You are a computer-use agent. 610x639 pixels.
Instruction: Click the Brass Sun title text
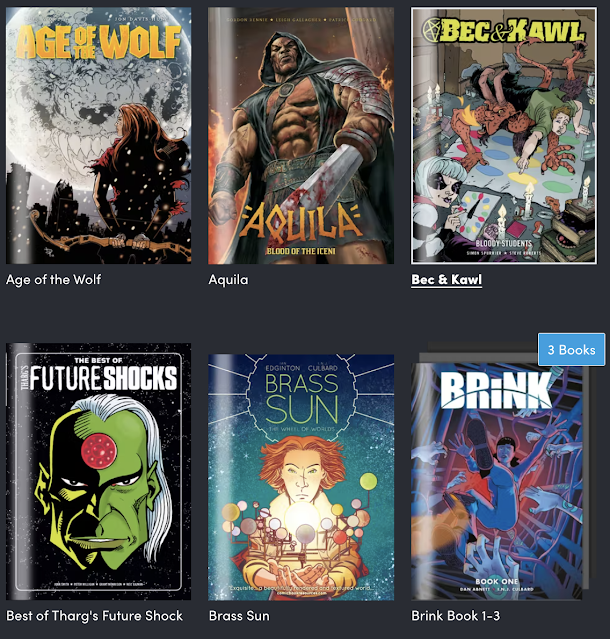coord(239,615)
